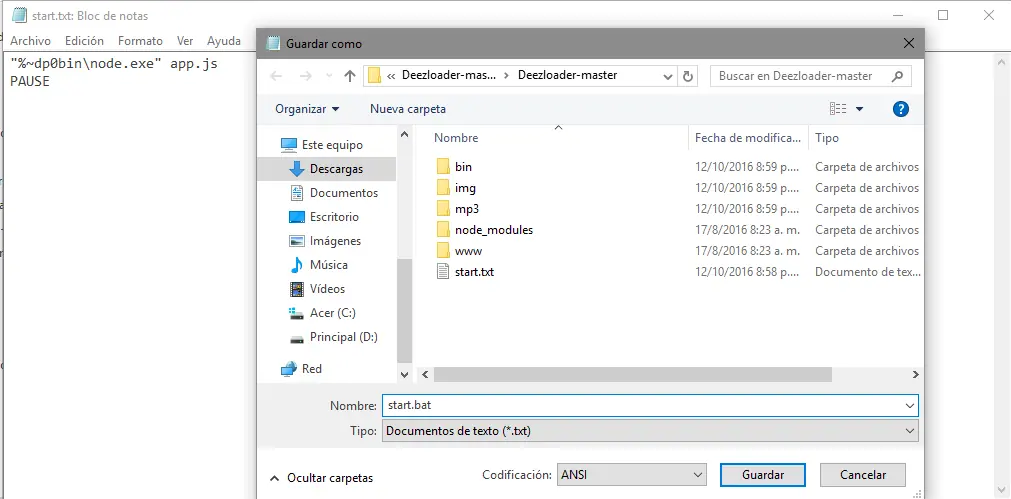The width and height of the screenshot is (1011, 499).
Task: Expand the Nombre filename dropdown arrow
Action: point(910,406)
